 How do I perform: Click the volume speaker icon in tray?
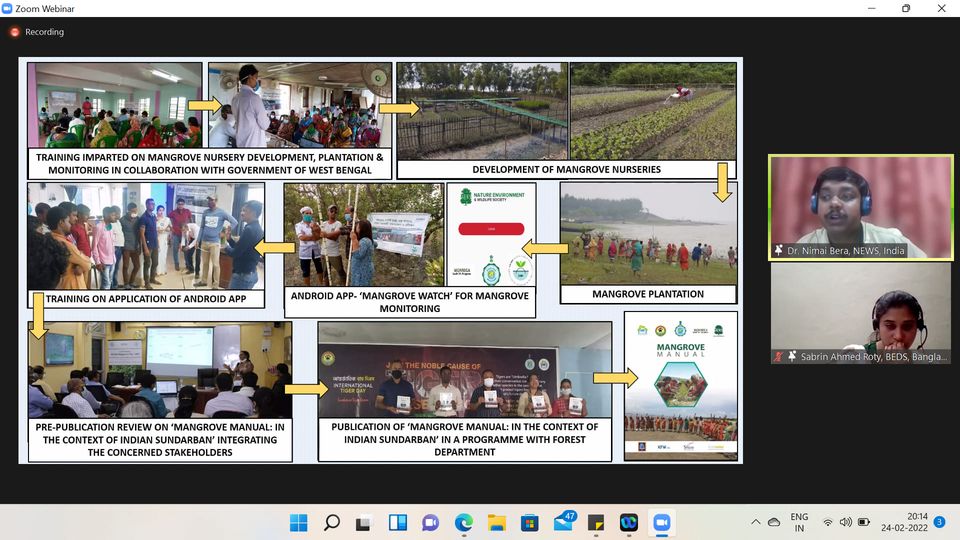click(846, 522)
